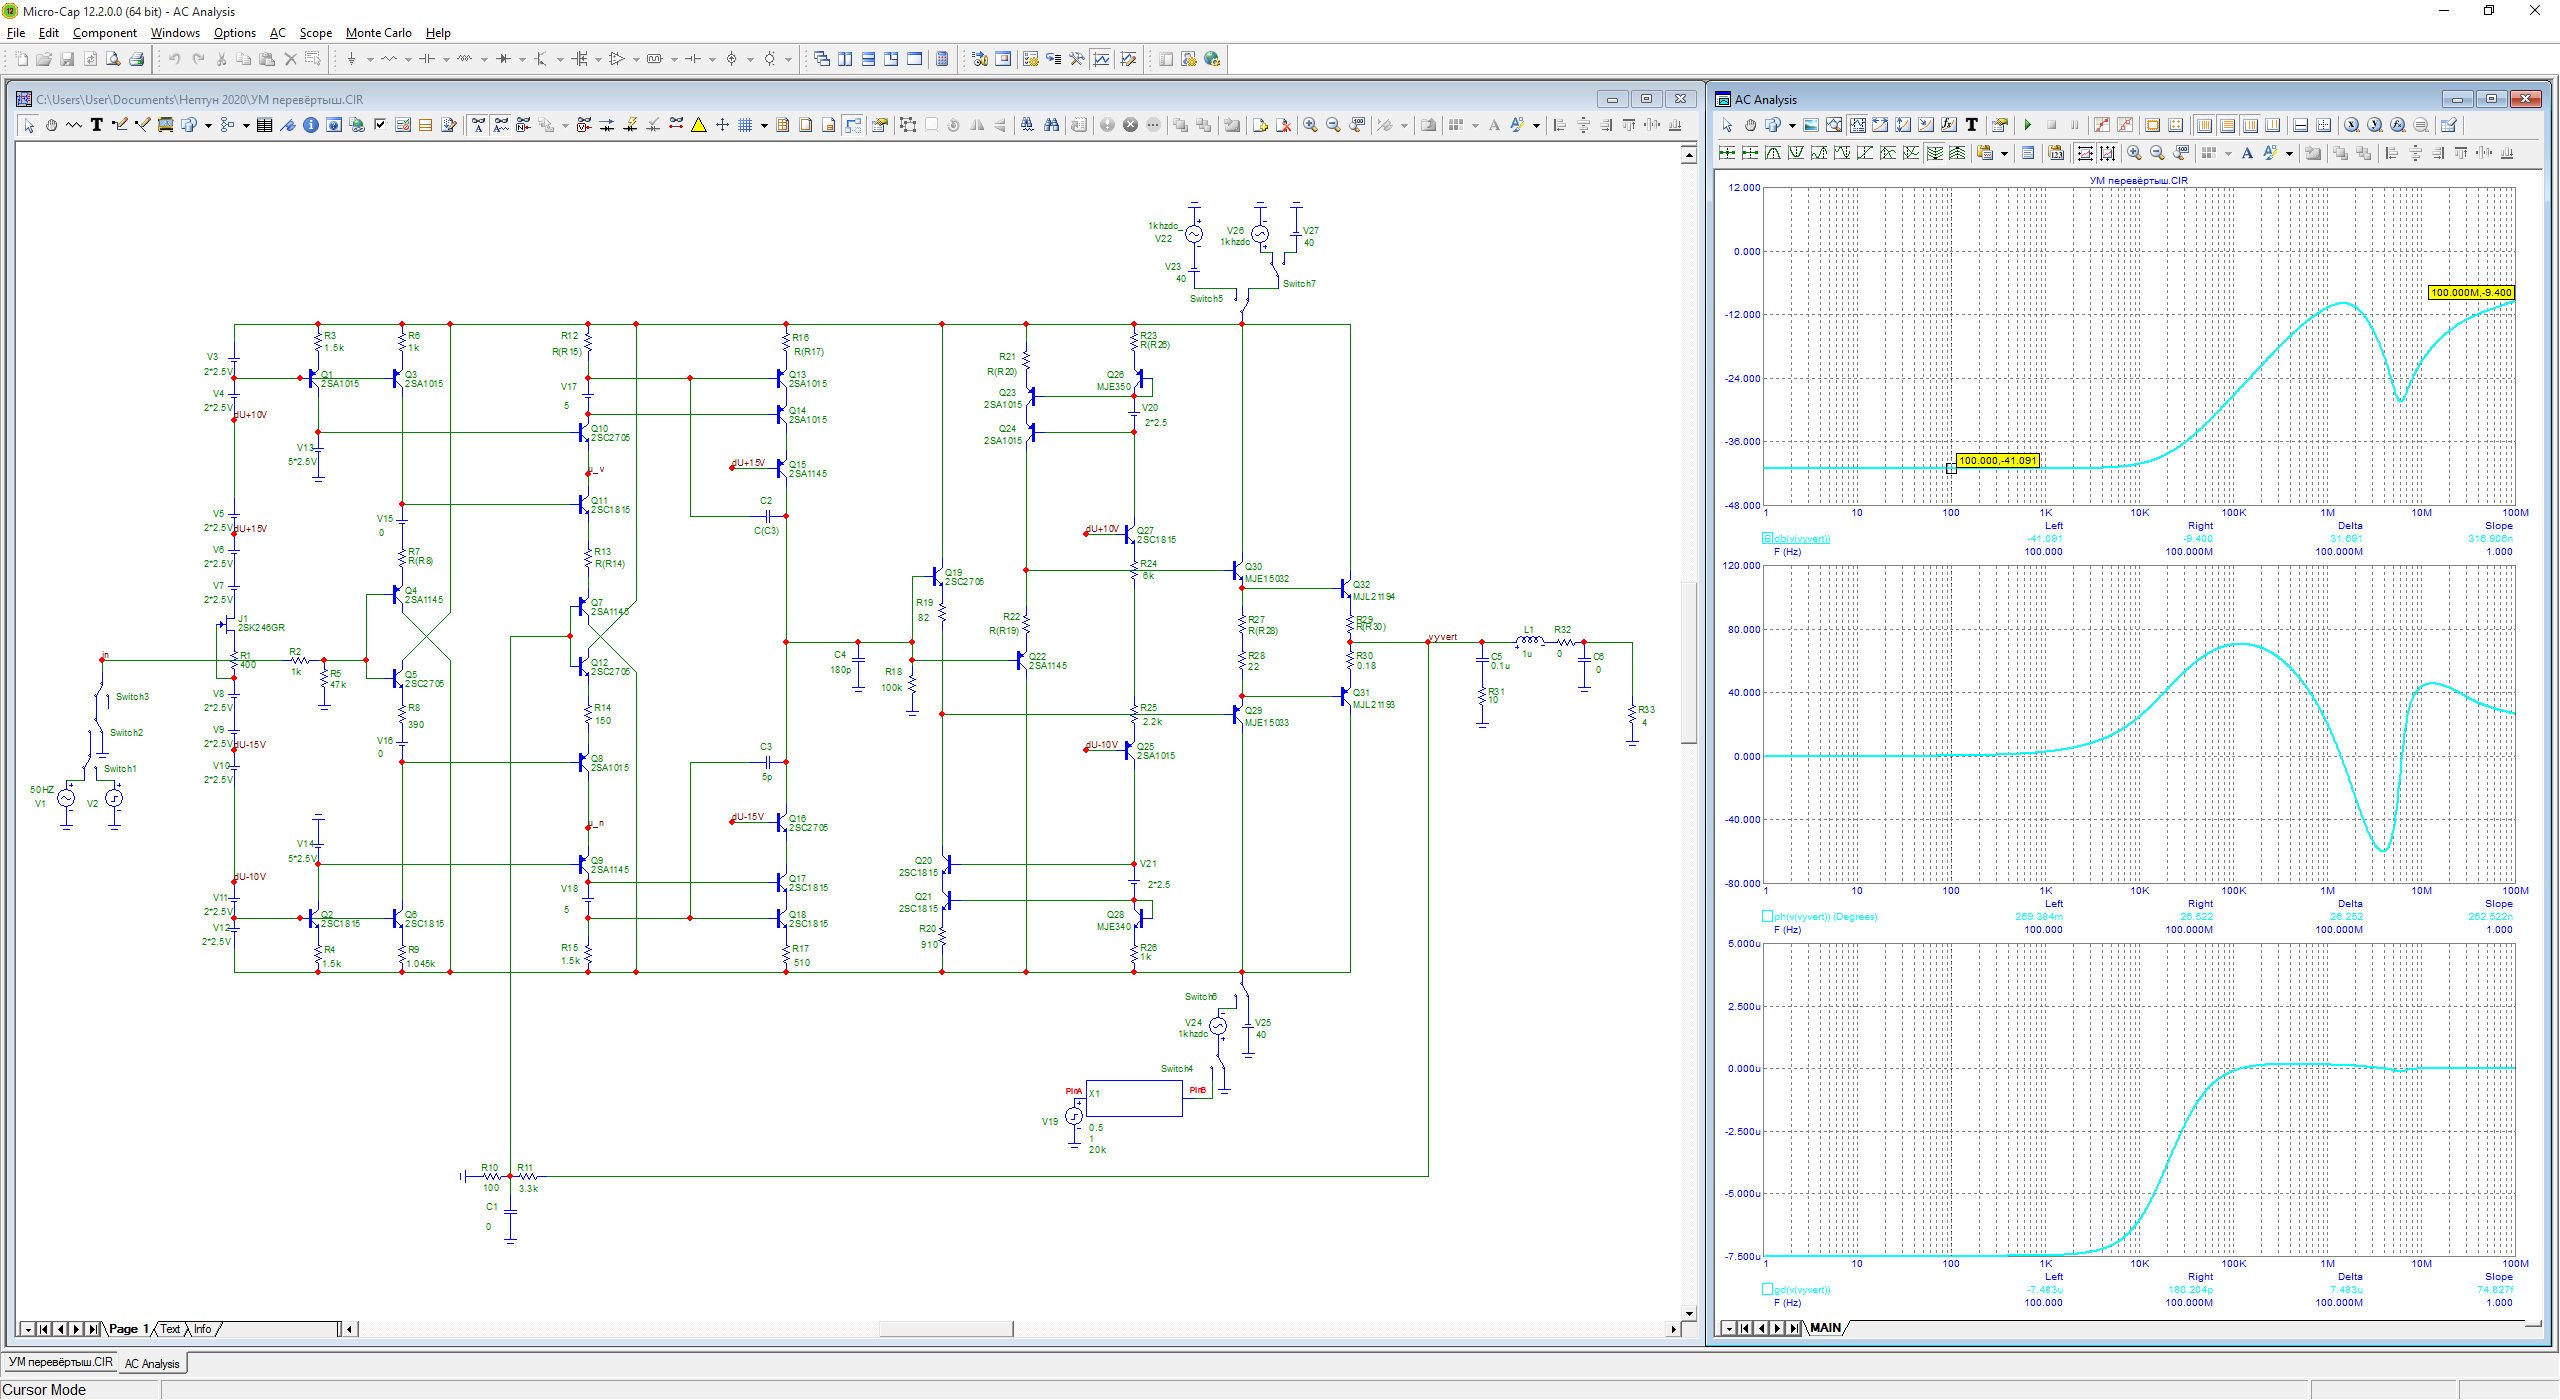Image resolution: width=2560 pixels, height=1400 pixels.
Task: Click the Calculator icon in main toolbar
Action: [942, 59]
